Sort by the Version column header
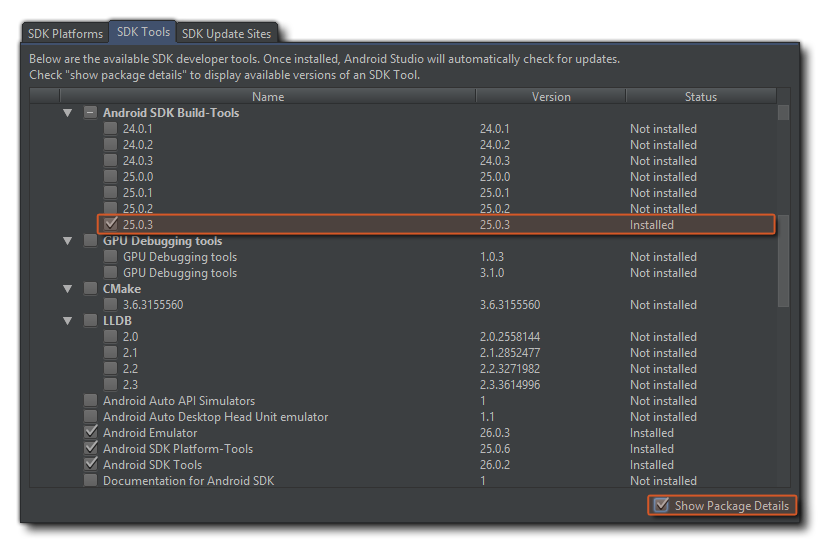This screenshot has height=543, width=824. 551,97
